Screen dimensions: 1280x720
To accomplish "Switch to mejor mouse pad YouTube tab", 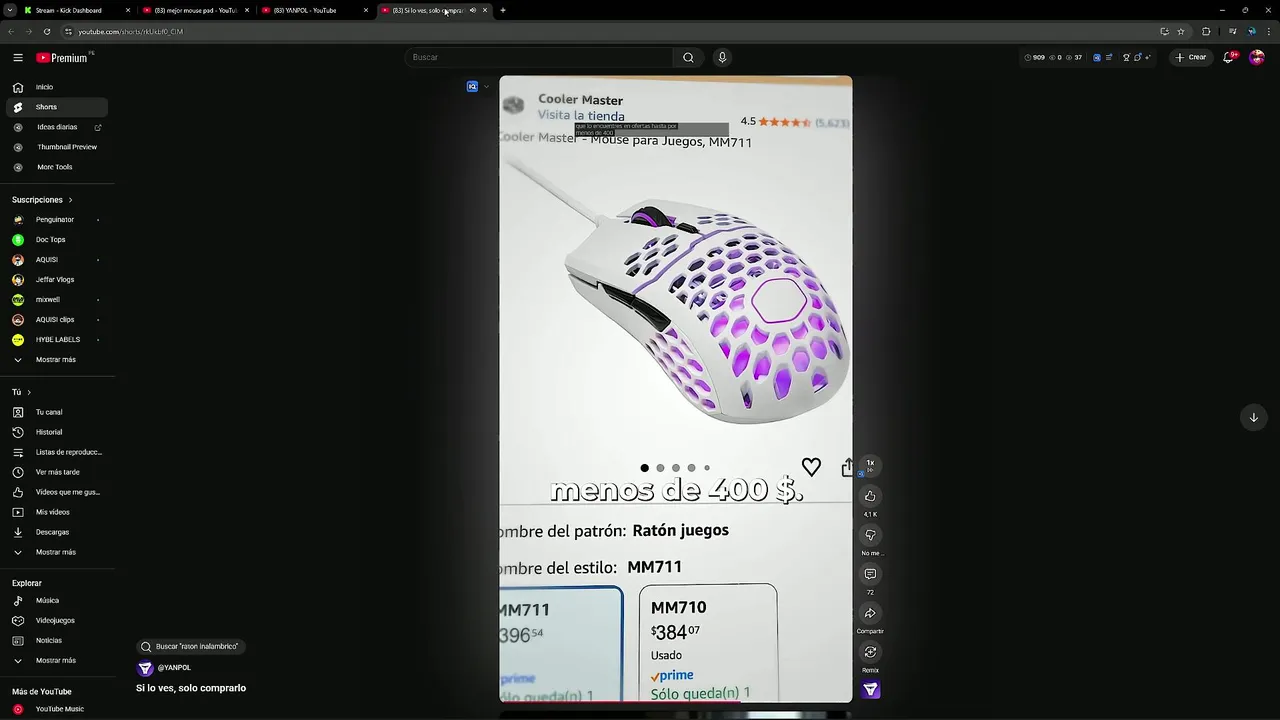I will (195, 10).
